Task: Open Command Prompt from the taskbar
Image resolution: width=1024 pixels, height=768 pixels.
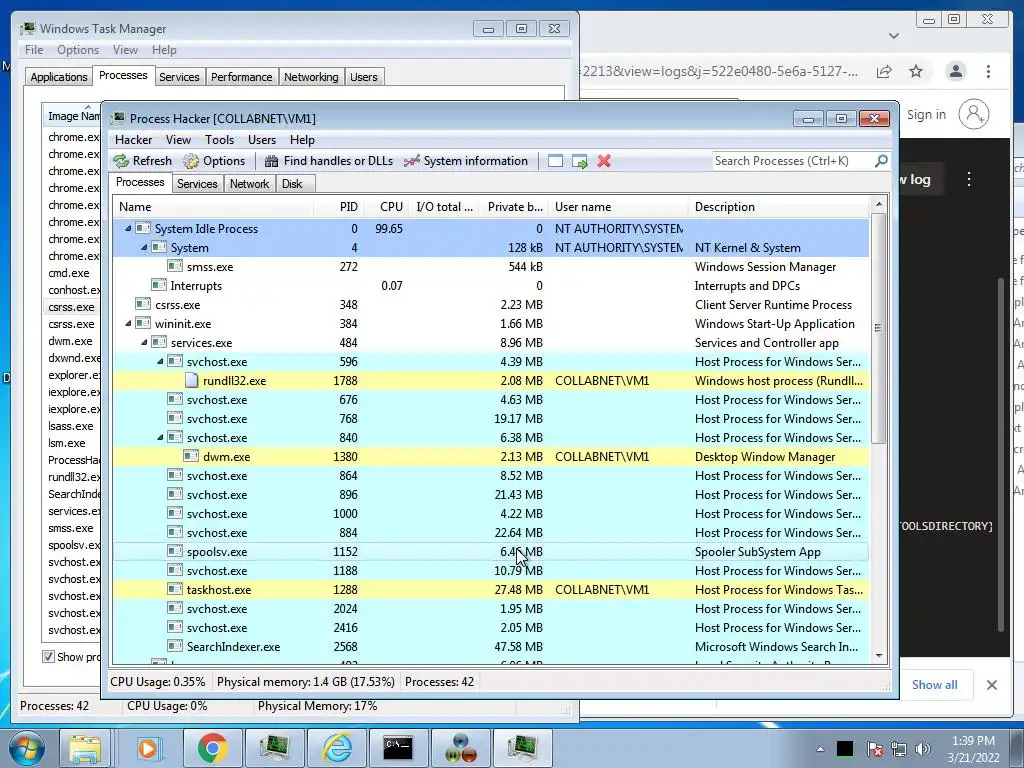Action: click(398, 748)
